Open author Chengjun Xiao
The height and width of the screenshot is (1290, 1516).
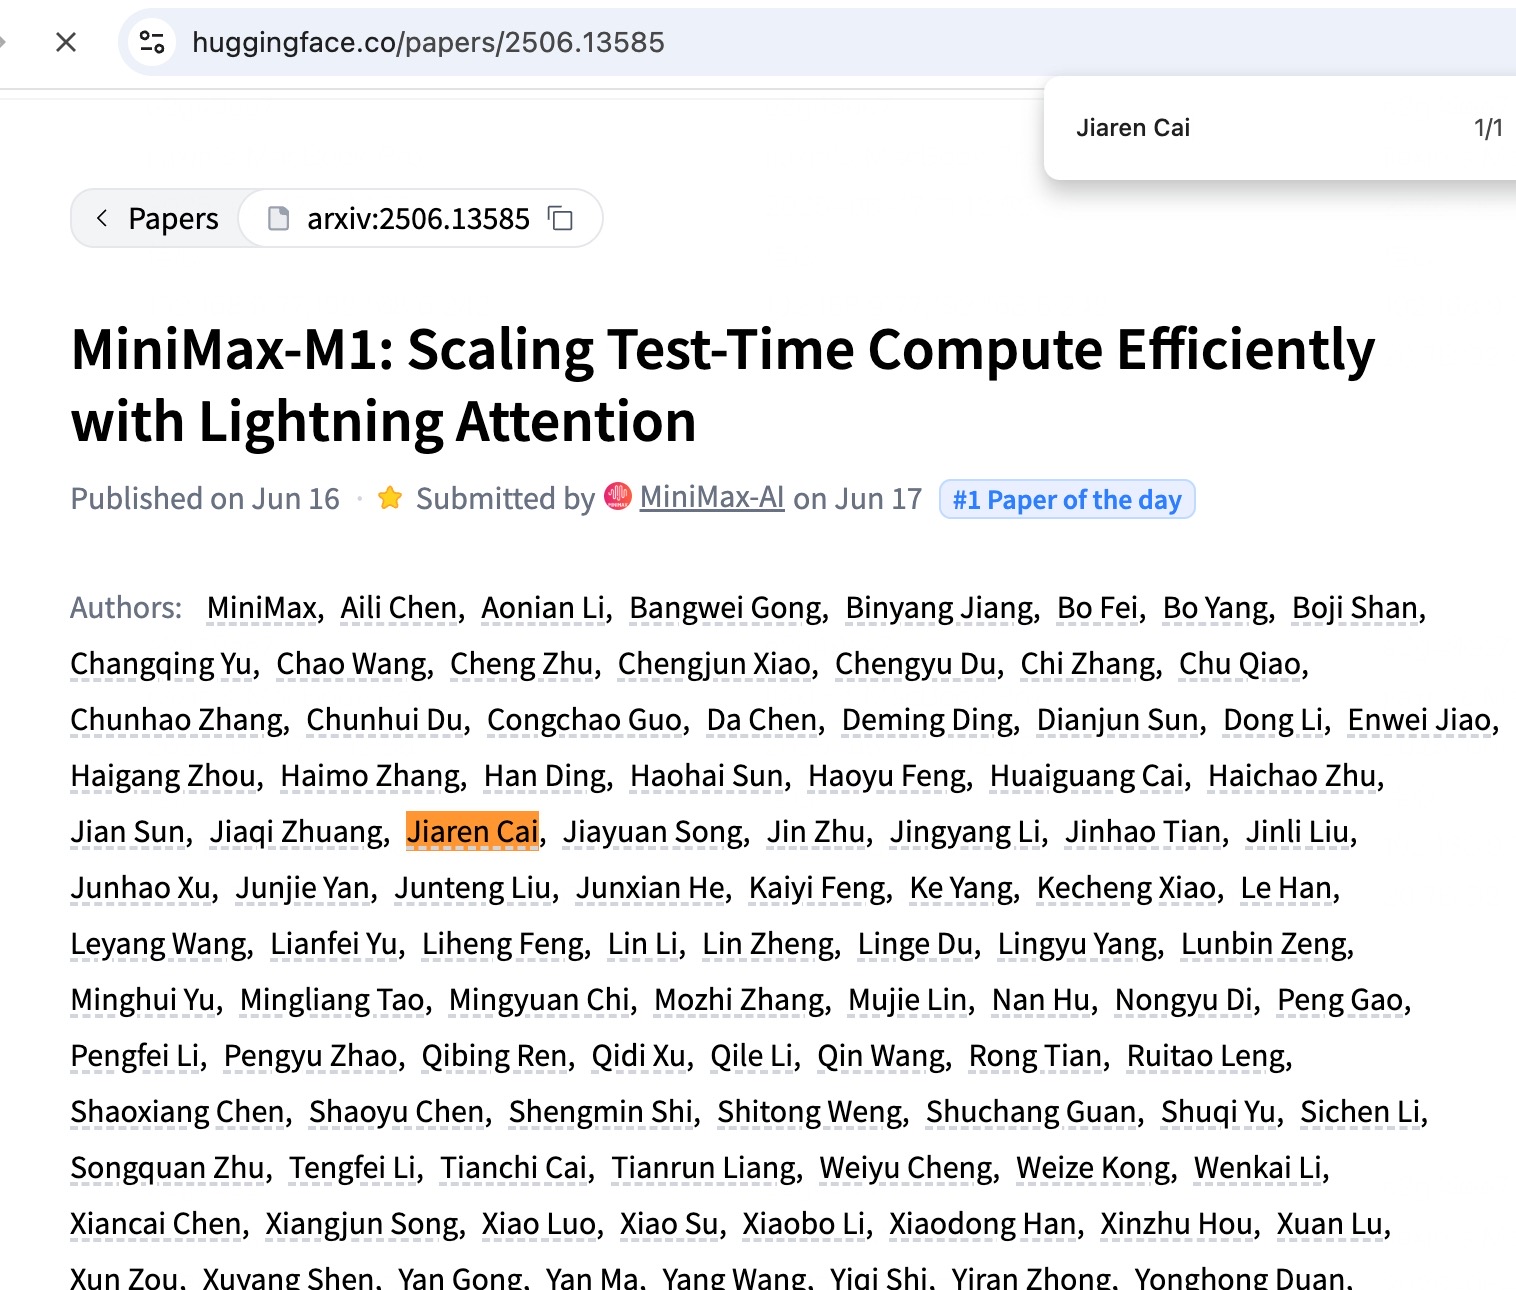click(x=714, y=664)
